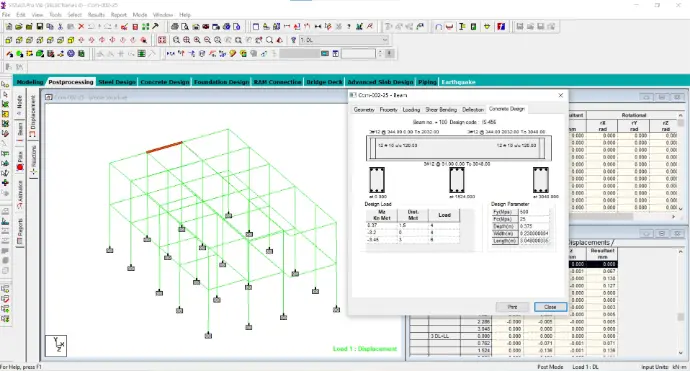
Task: Click the Zoom Window magnifier icon
Action: (176, 40)
